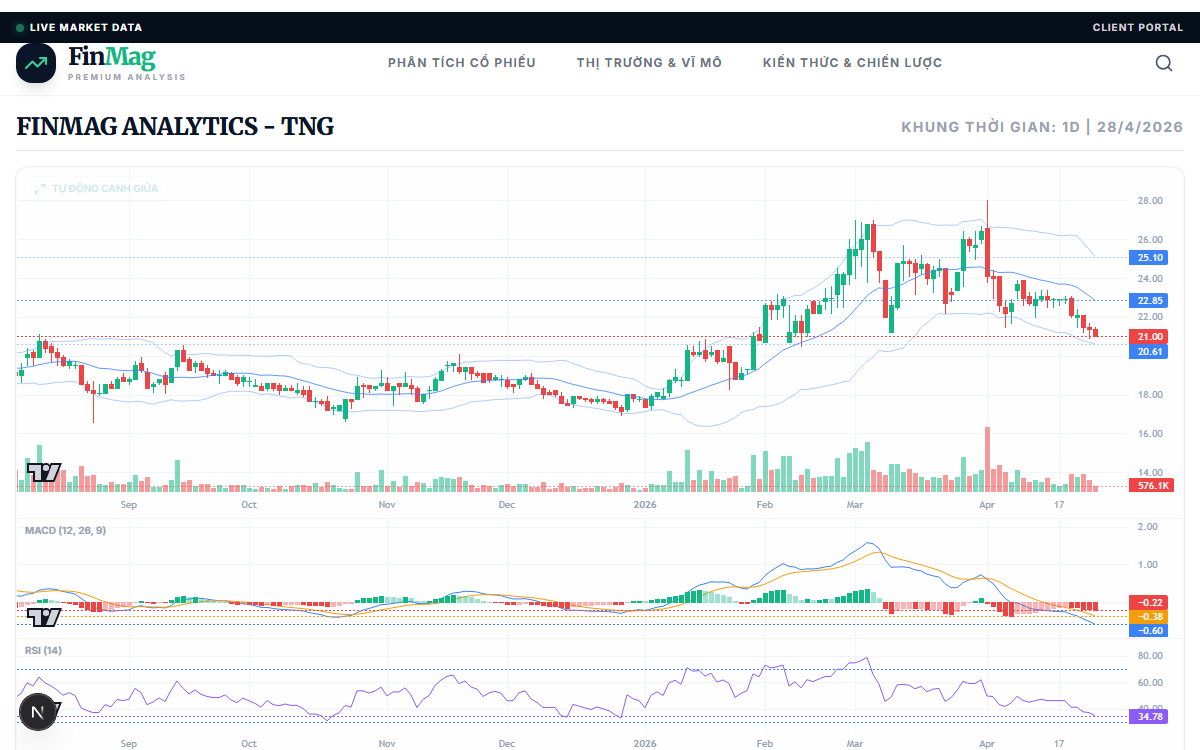
Task: Open Phân tích cổ phiếu menu
Action: [x=462, y=63]
